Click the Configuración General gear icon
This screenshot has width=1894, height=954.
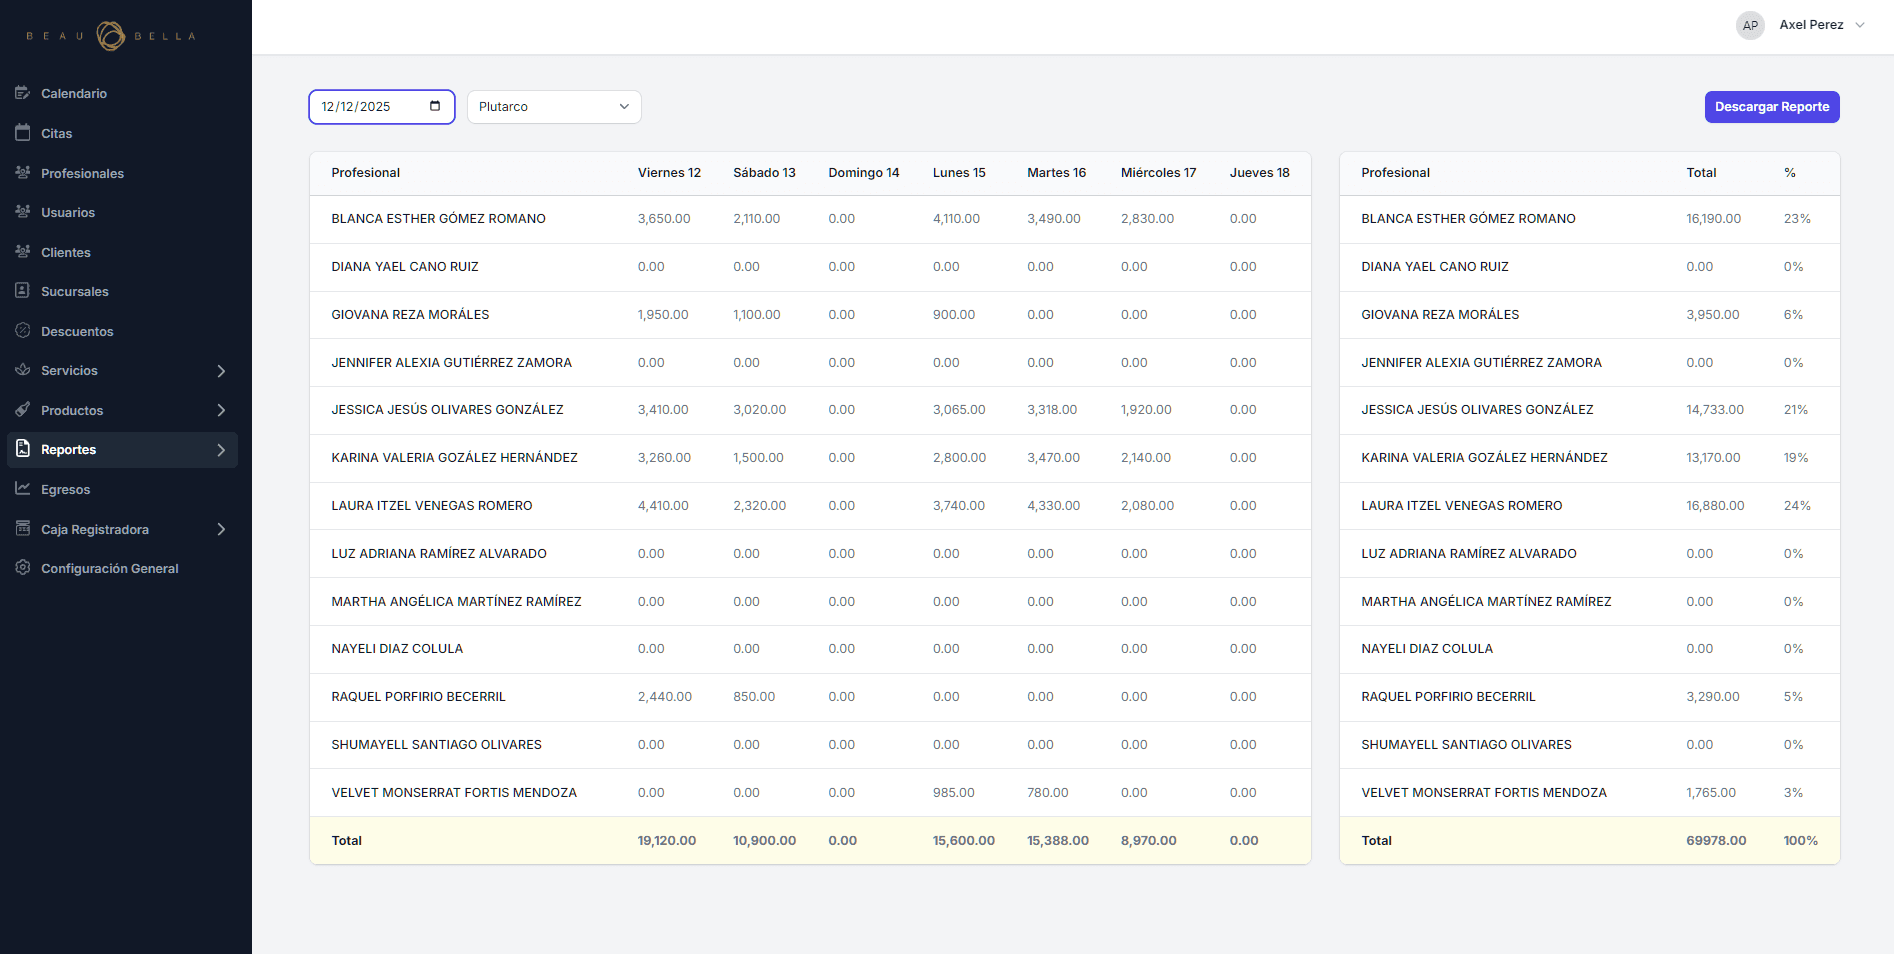(x=23, y=568)
